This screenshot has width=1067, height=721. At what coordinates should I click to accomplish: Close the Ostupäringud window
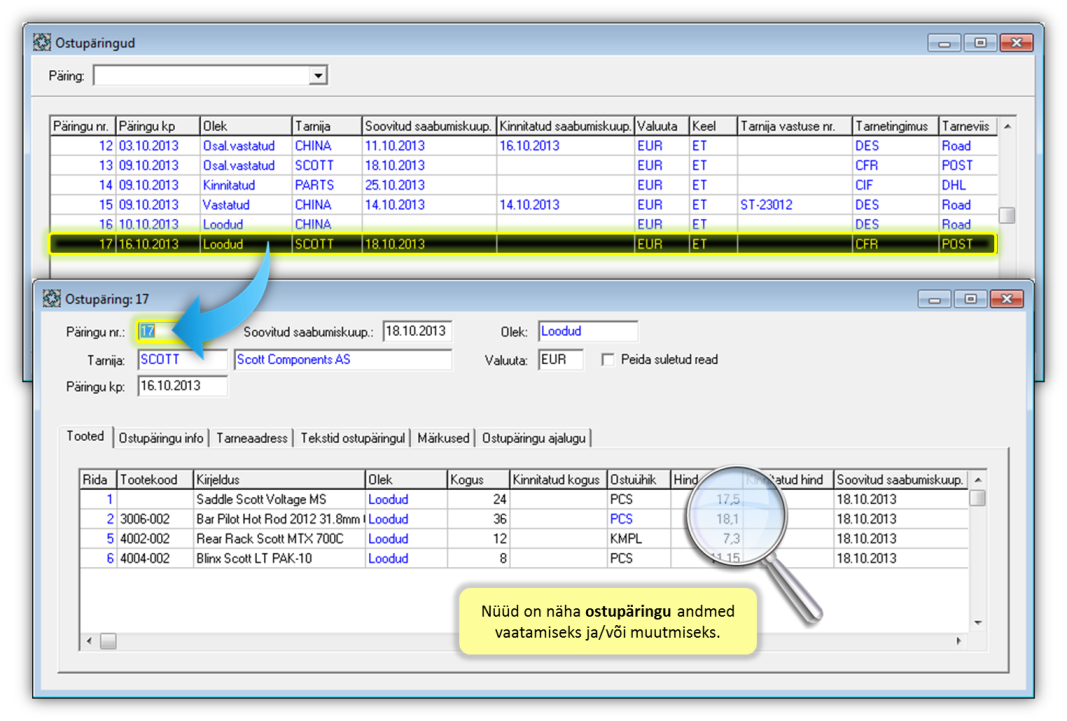[x=1017, y=42]
